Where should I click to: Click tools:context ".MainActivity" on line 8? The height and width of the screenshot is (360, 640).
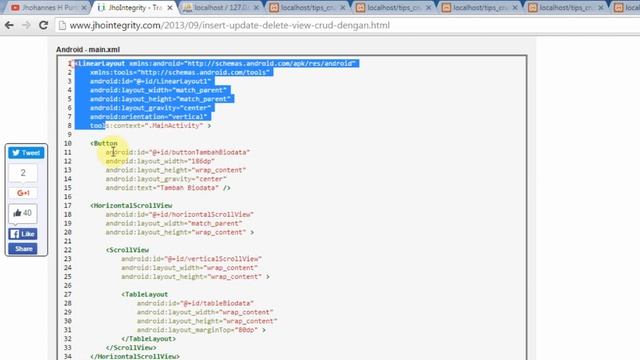(x=150, y=126)
